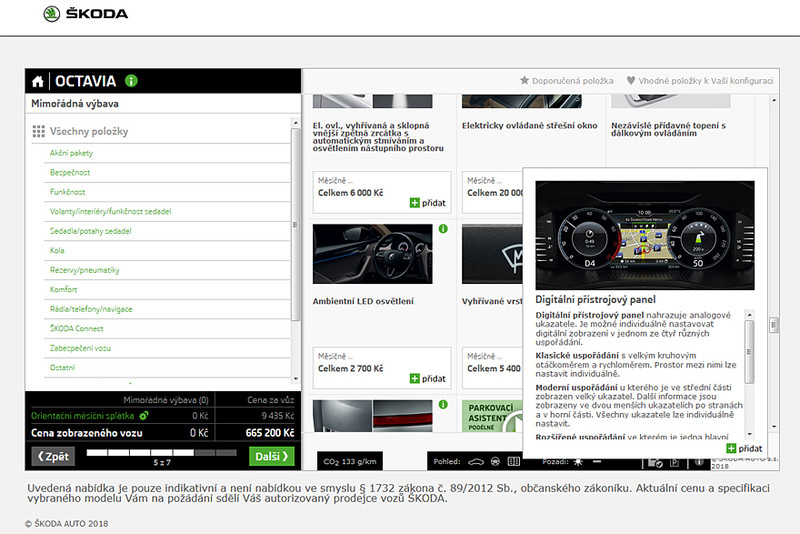Select the Zabezpečení vozu category
Image resolution: width=800 pixels, height=534 pixels.
point(80,348)
